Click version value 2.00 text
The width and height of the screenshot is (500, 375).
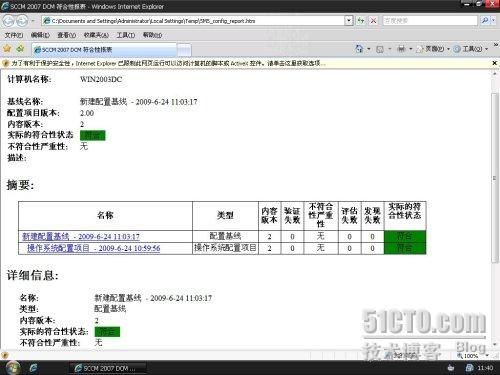(87, 113)
